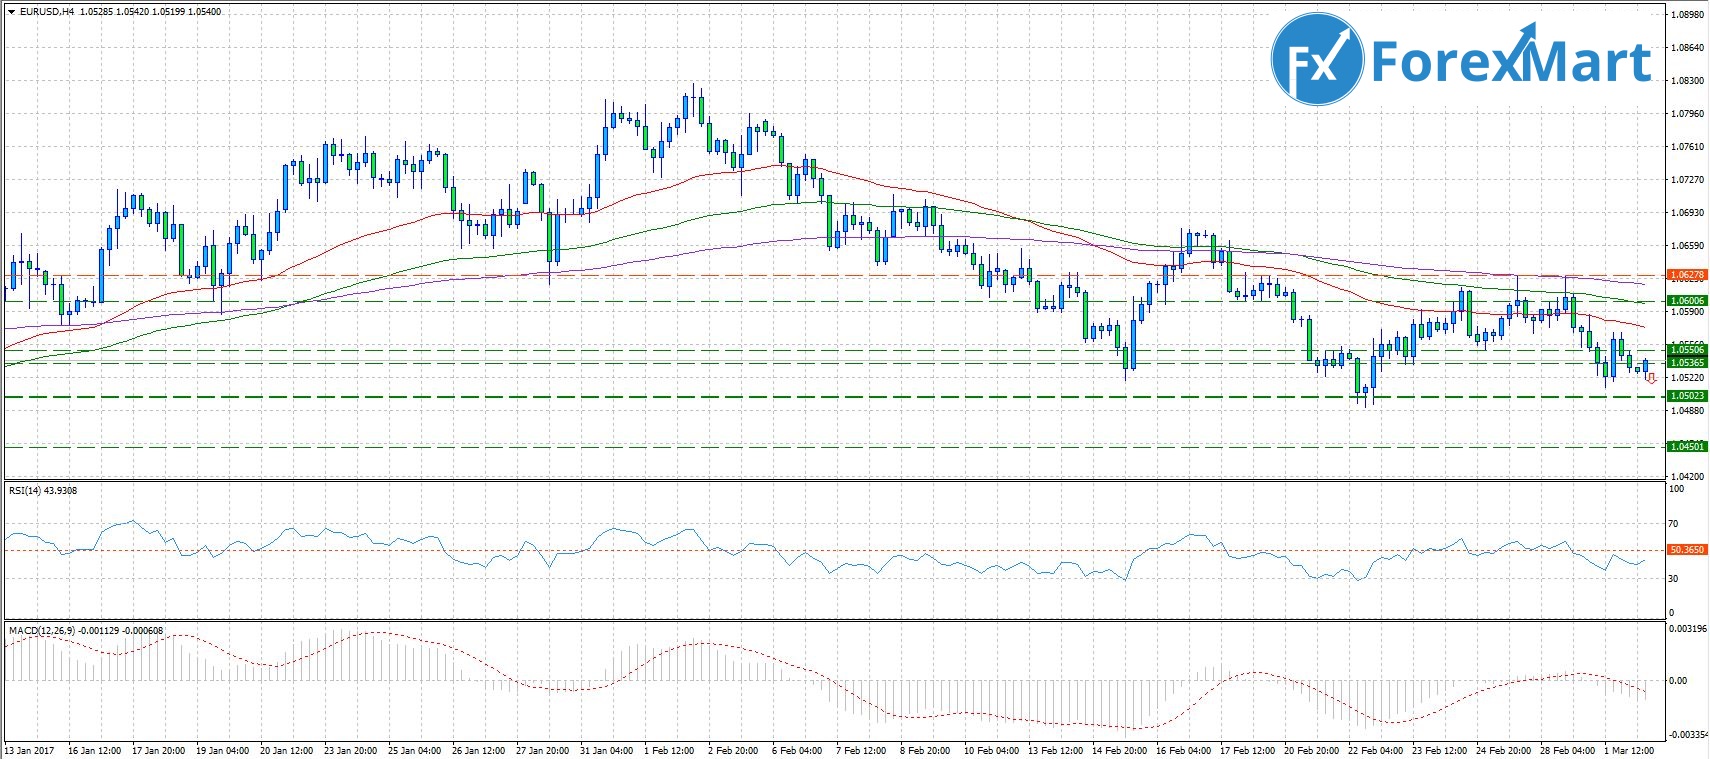This screenshot has height=759, width=1710.
Task: Click the 19 Jan 04:00 time axis label
Action: point(222,750)
